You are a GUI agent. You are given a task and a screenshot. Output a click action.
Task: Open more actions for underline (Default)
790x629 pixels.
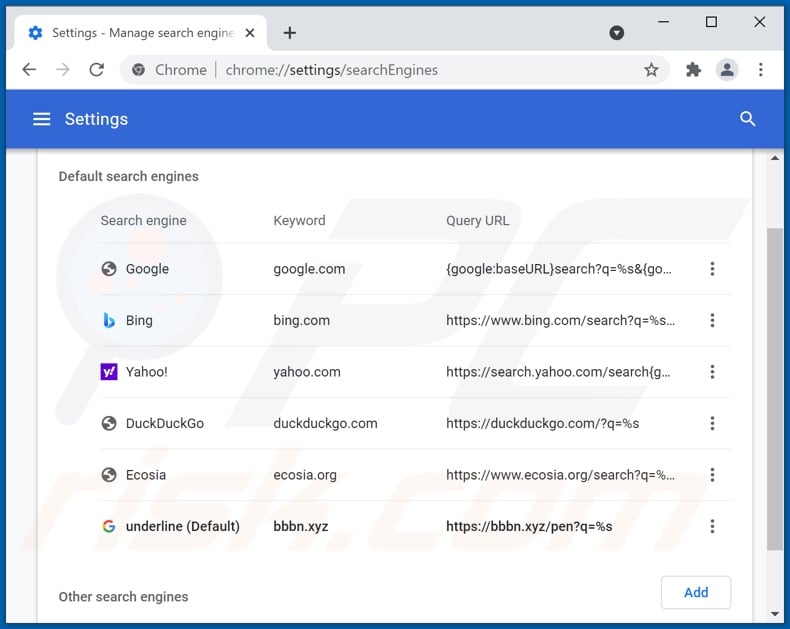[712, 526]
